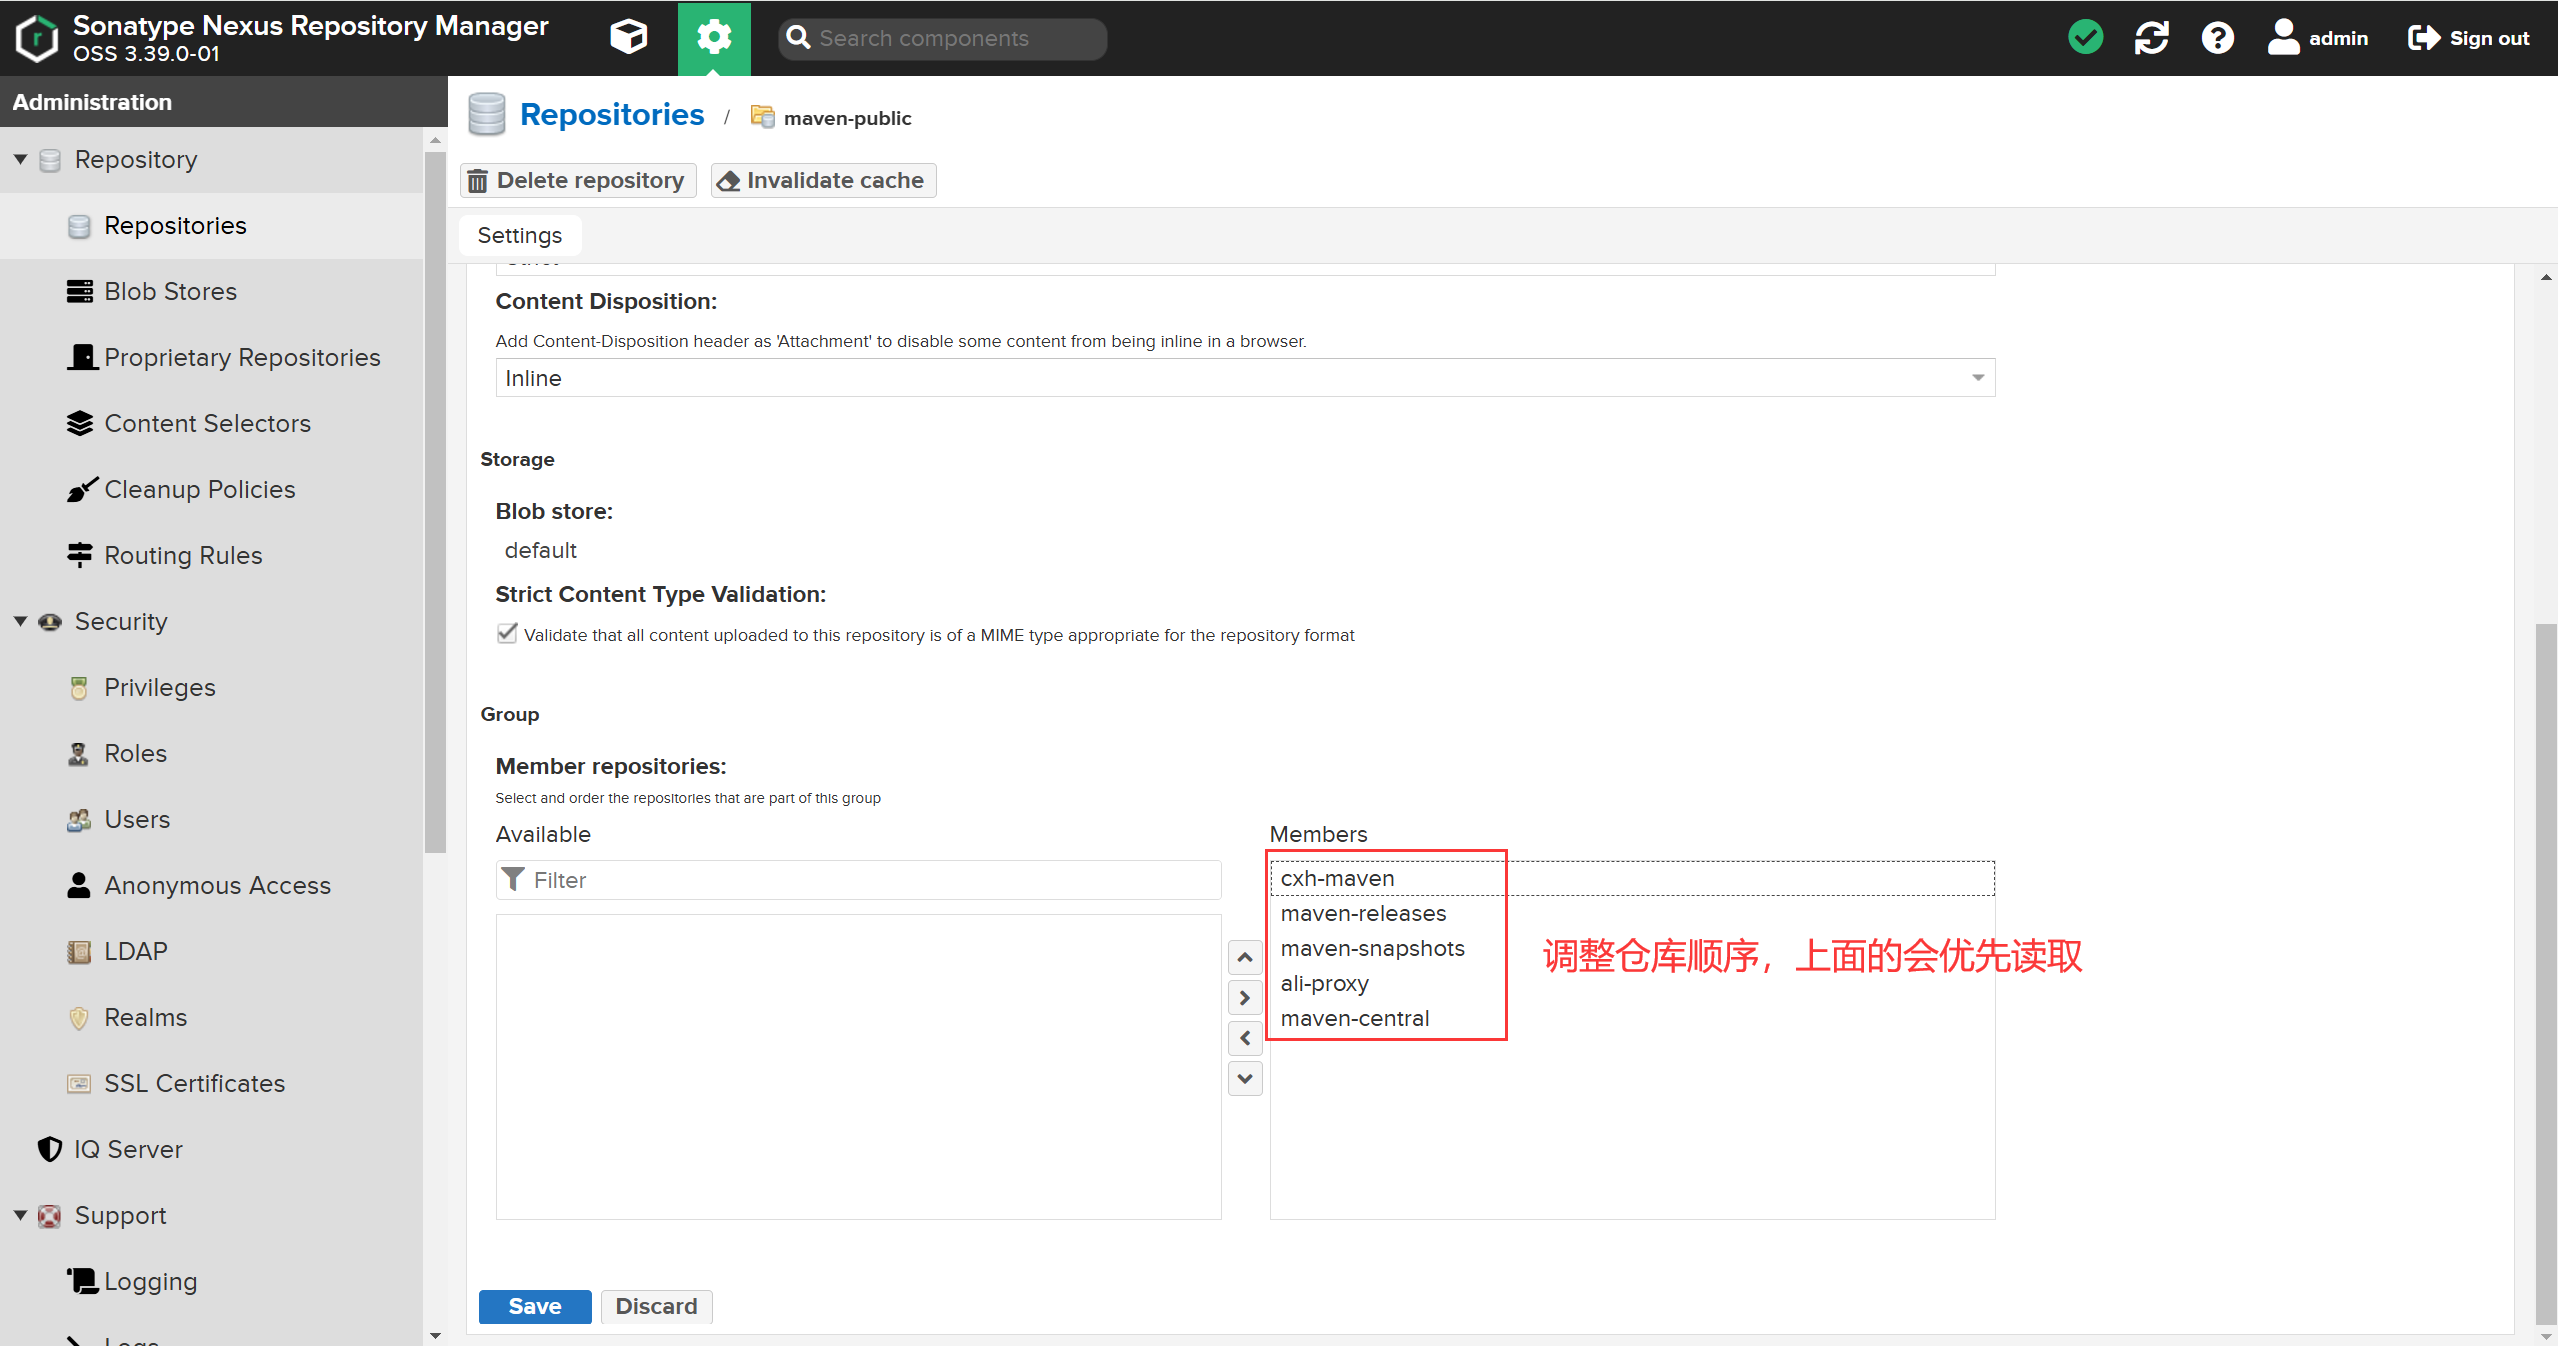
Task: Open the Content Disposition Inline dropdown
Action: [x=1244, y=378]
